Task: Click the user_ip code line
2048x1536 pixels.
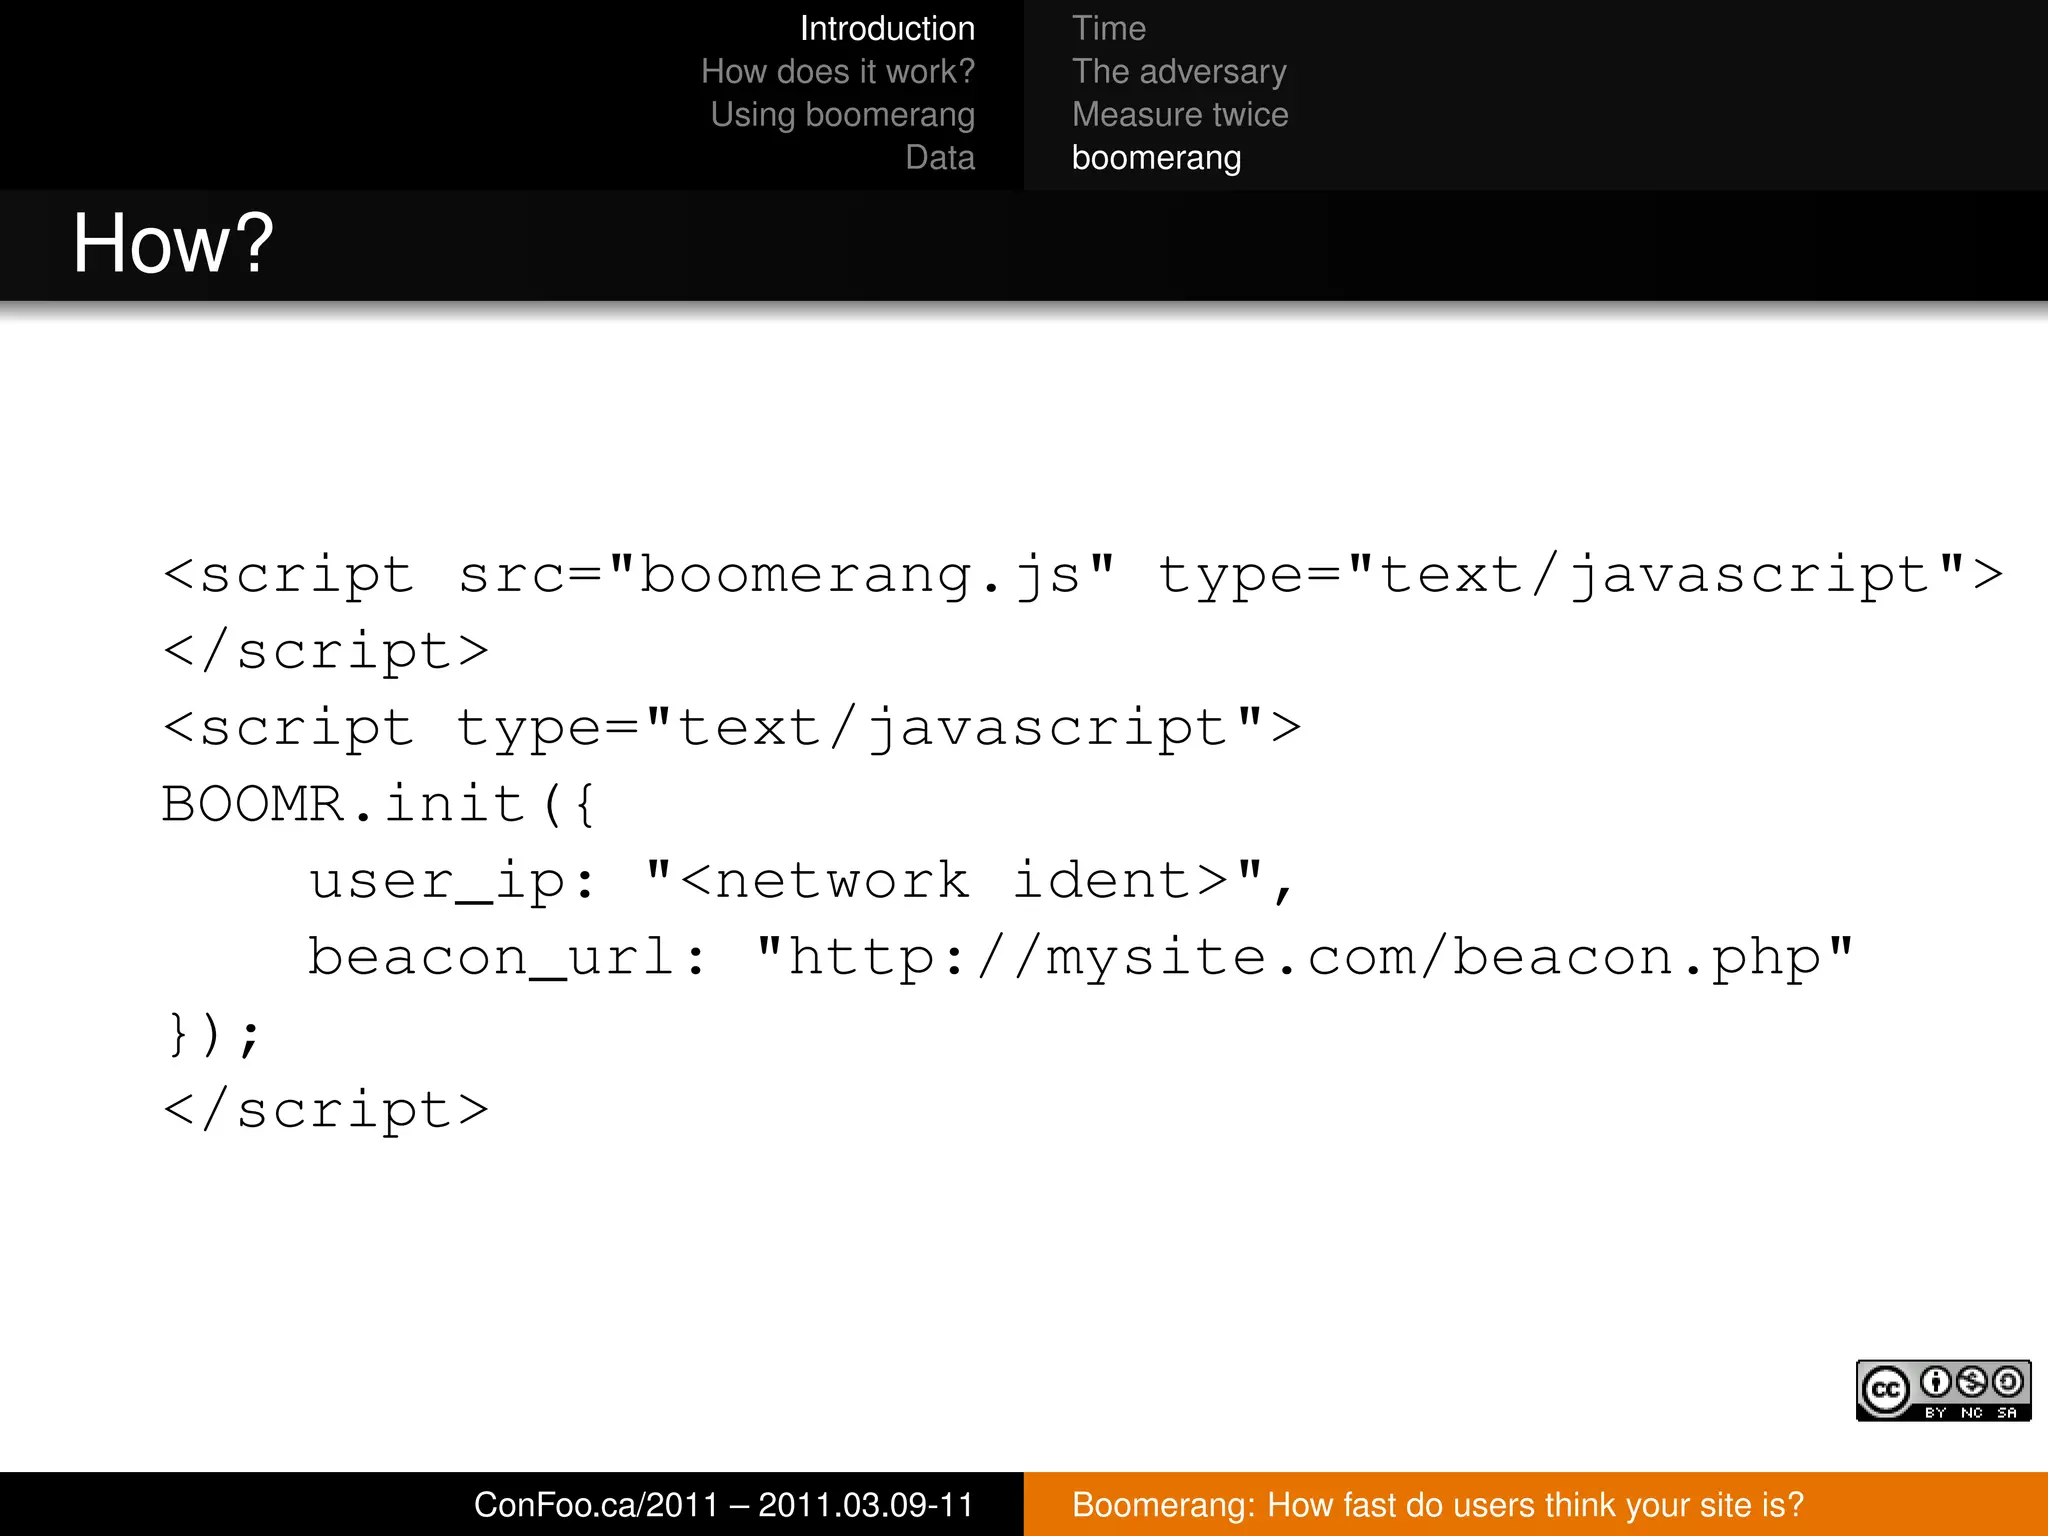Action: point(801,882)
